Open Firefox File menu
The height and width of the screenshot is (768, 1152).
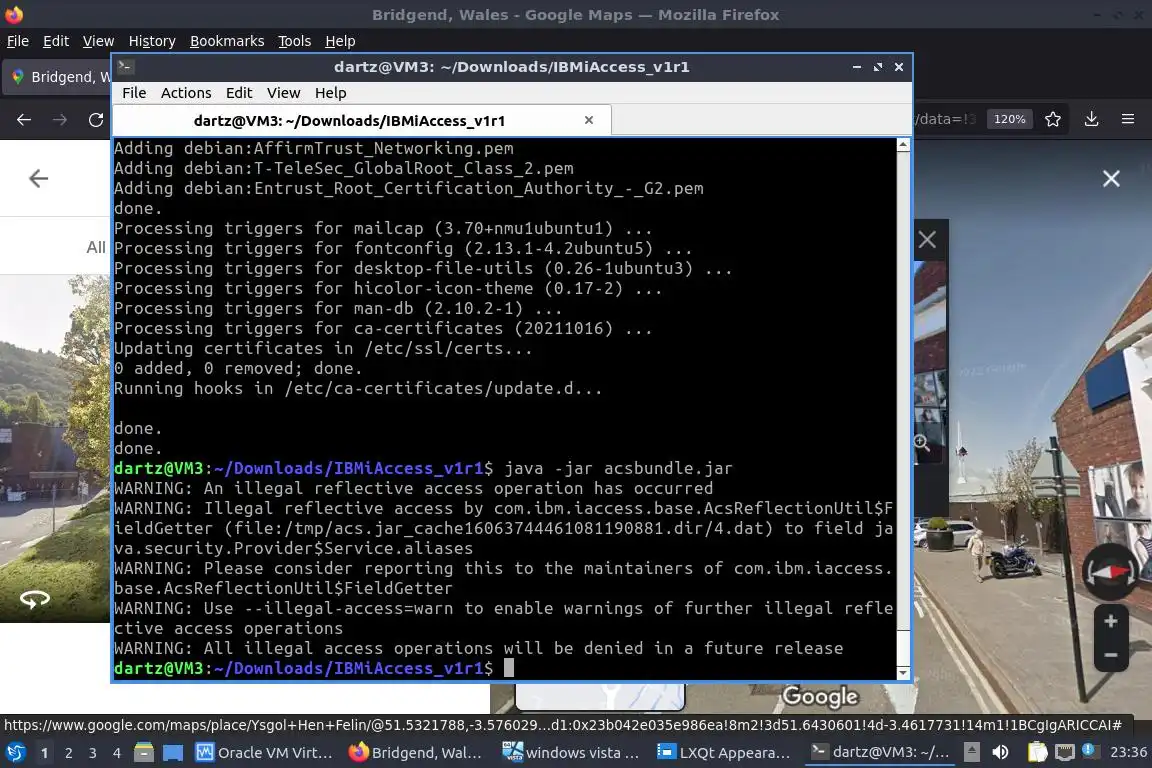pyautogui.click(x=18, y=41)
